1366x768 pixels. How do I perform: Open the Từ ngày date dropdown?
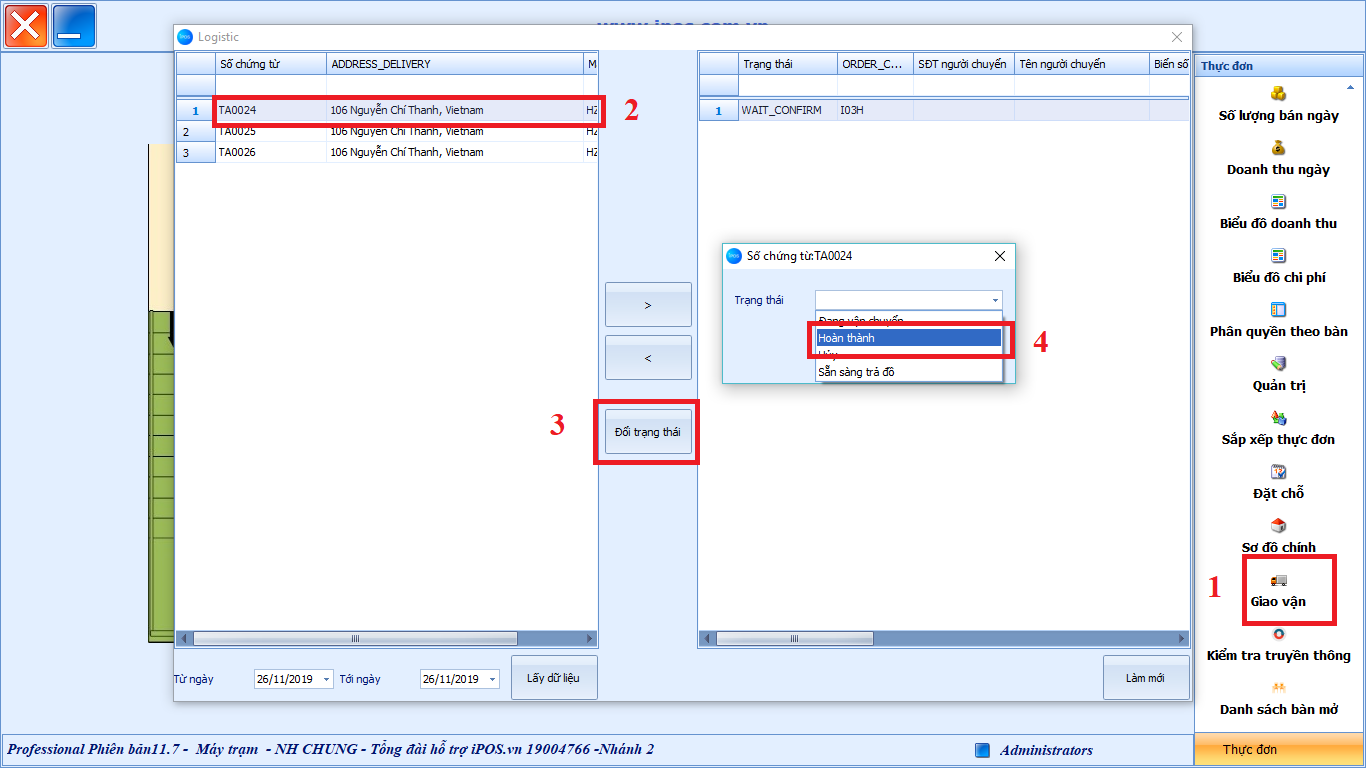tap(326, 680)
